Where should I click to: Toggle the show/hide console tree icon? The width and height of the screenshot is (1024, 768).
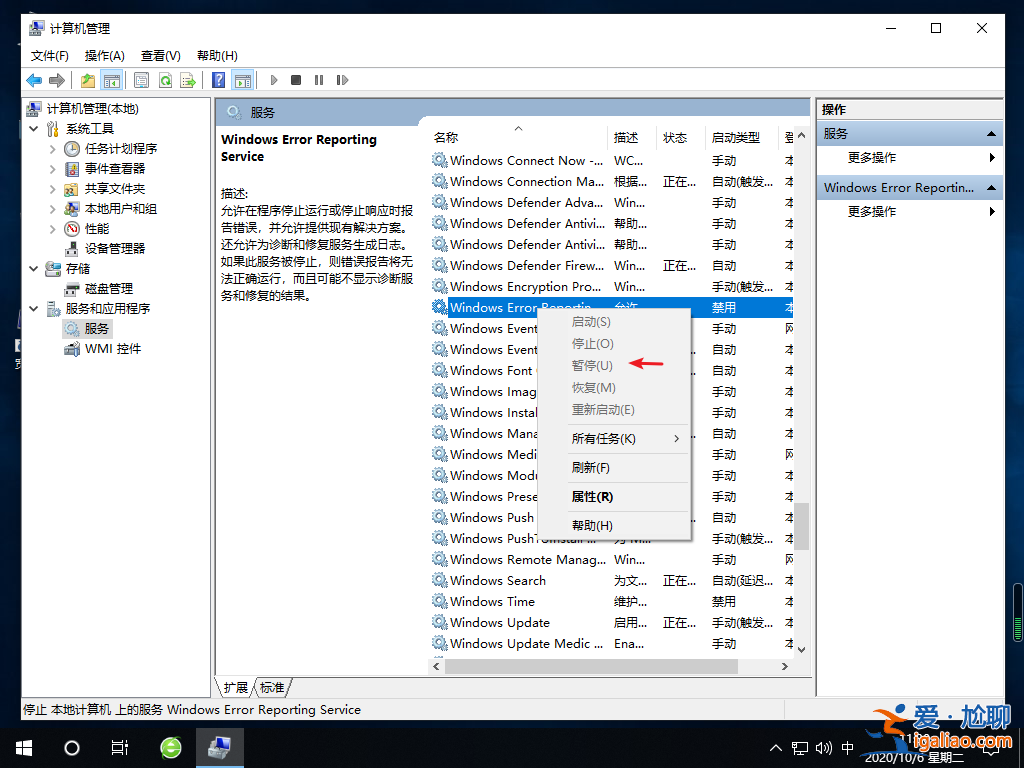click(x=112, y=80)
